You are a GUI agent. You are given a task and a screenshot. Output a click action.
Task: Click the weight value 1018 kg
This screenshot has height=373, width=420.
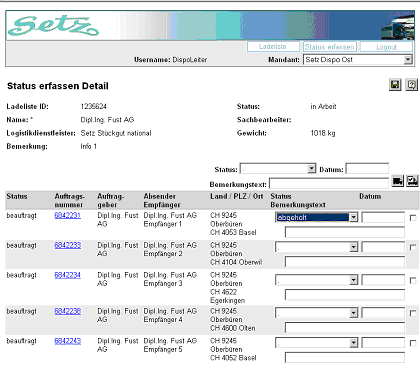pyautogui.click(x=323, y=133)
